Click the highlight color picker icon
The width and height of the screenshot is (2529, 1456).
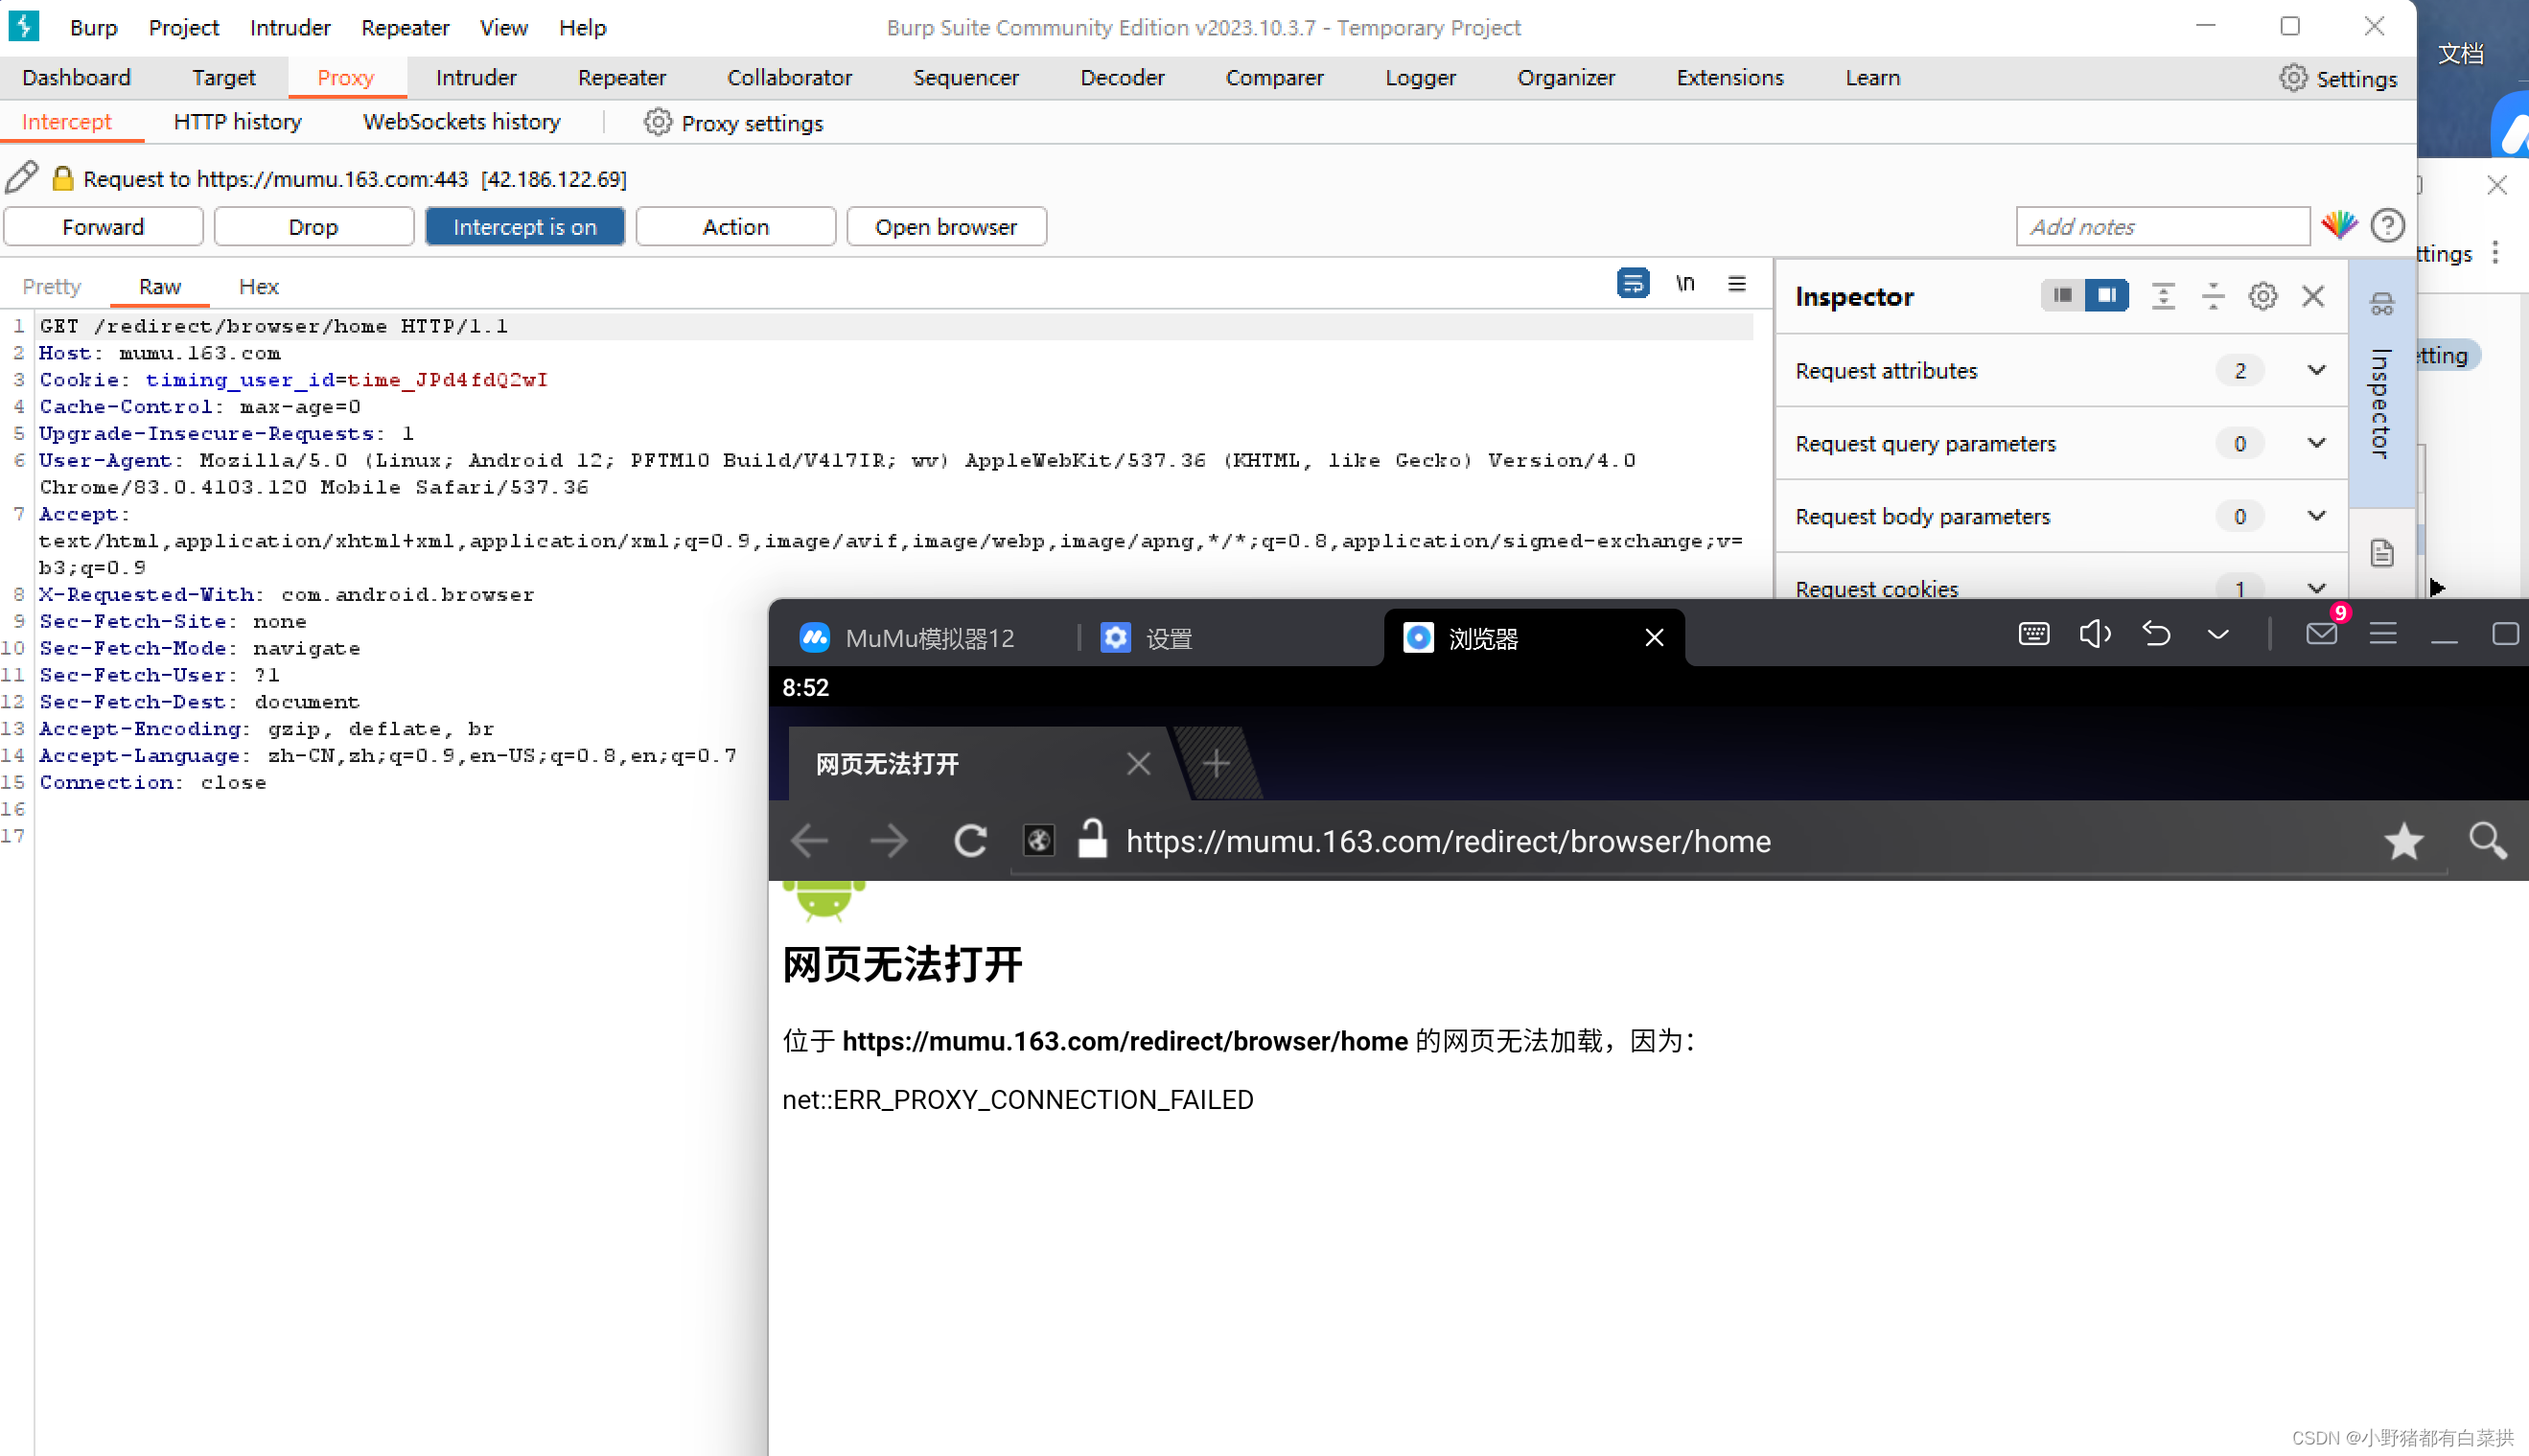tap(2338, 226)
